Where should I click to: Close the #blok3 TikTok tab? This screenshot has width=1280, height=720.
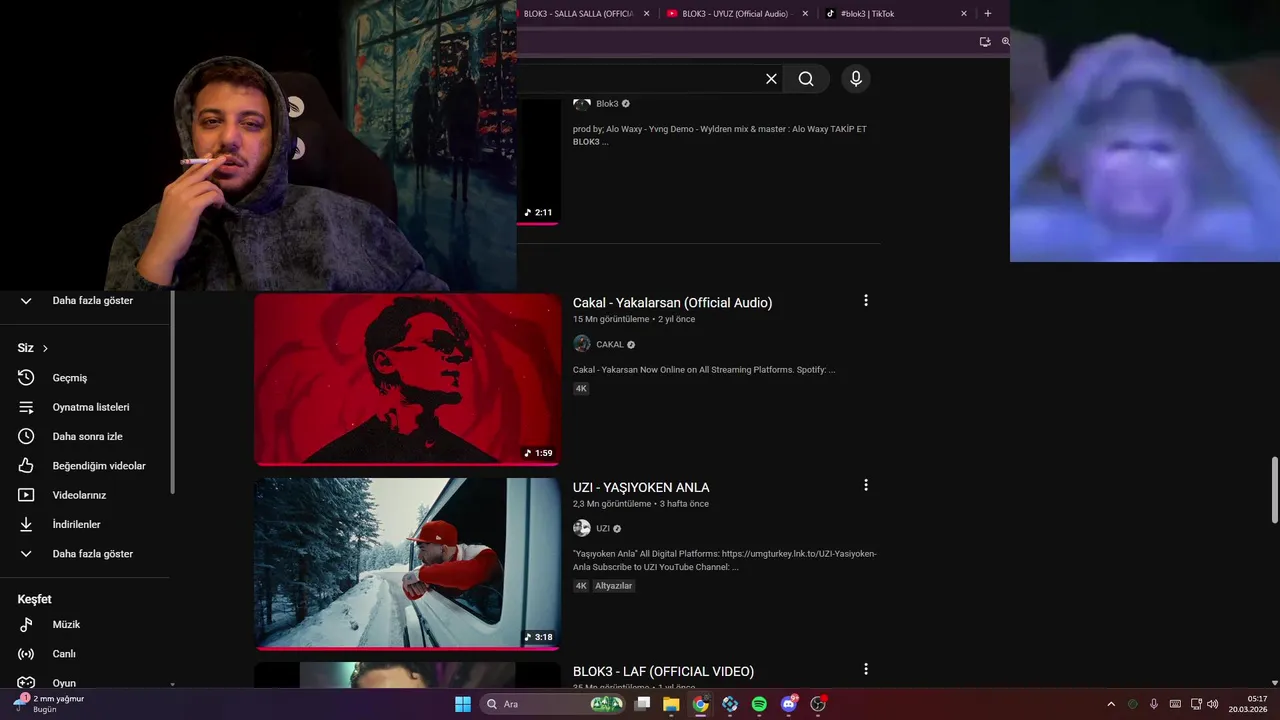(x=964, y=14)
